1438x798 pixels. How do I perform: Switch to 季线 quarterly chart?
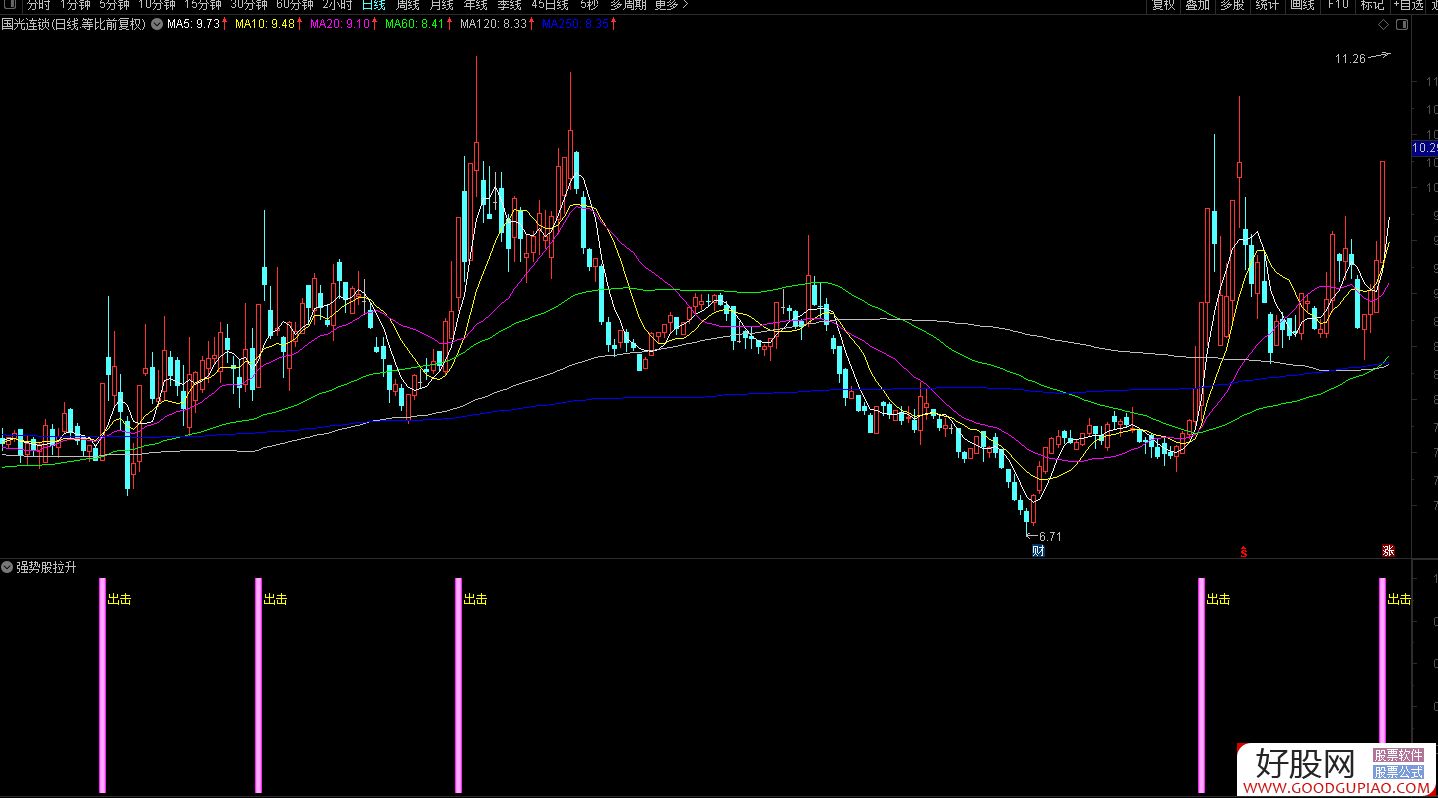pyautogui.click(x=510, y=4)
